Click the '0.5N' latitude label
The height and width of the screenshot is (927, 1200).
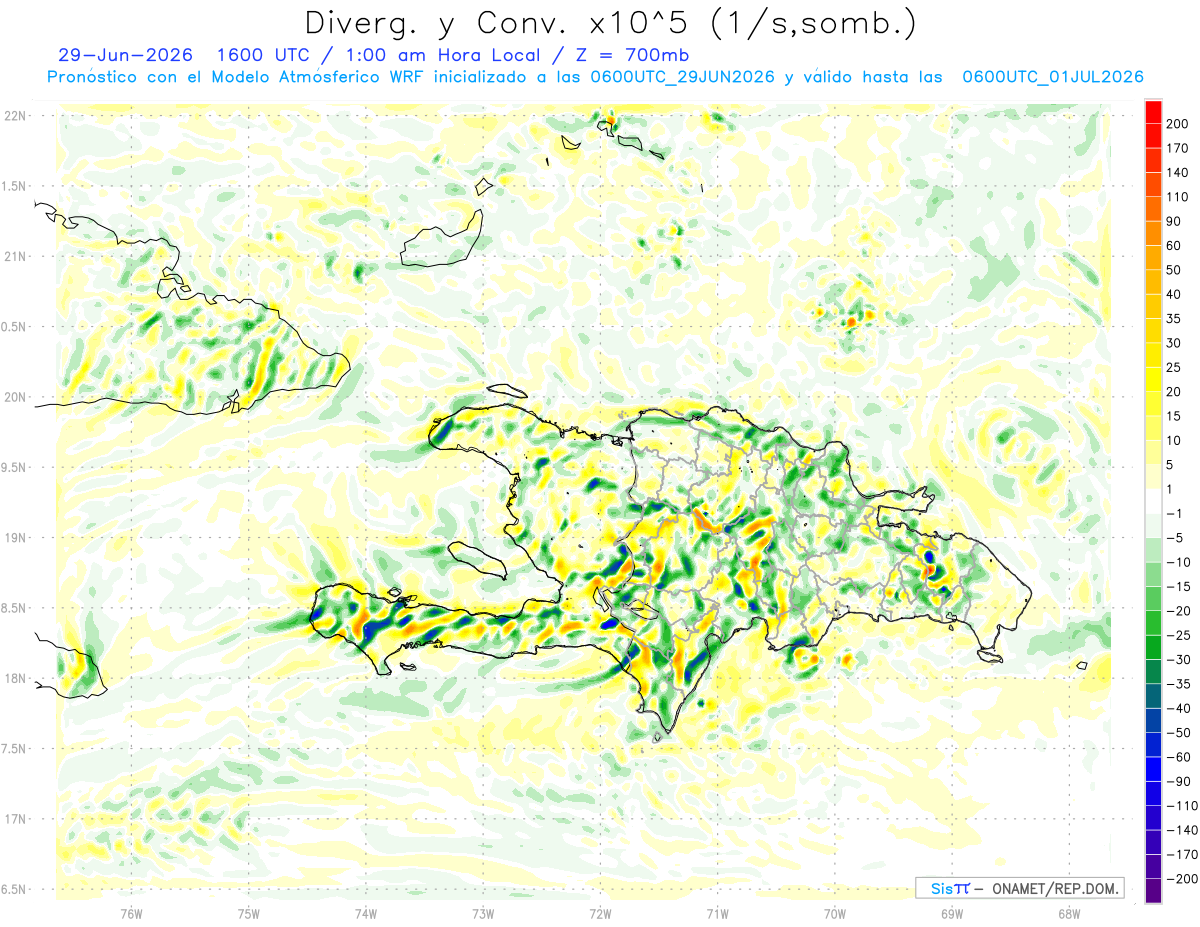click(13, 327)
